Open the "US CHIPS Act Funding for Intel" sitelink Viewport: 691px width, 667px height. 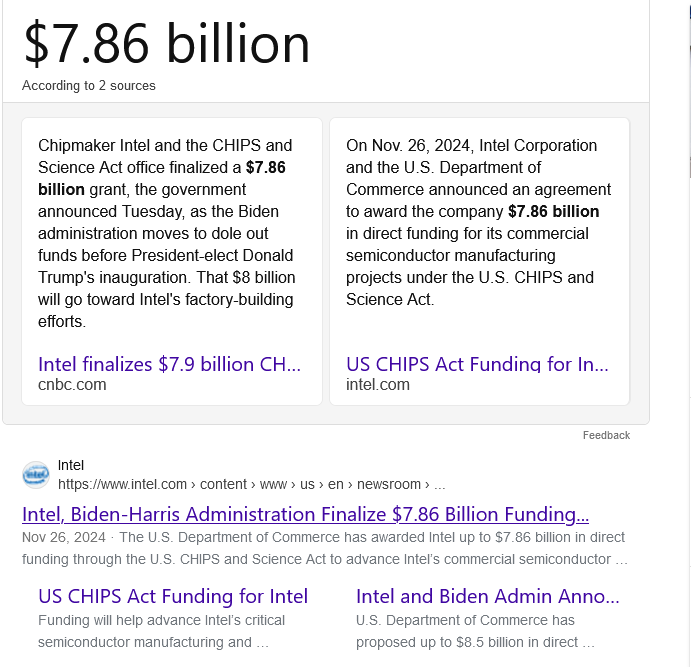173,596
